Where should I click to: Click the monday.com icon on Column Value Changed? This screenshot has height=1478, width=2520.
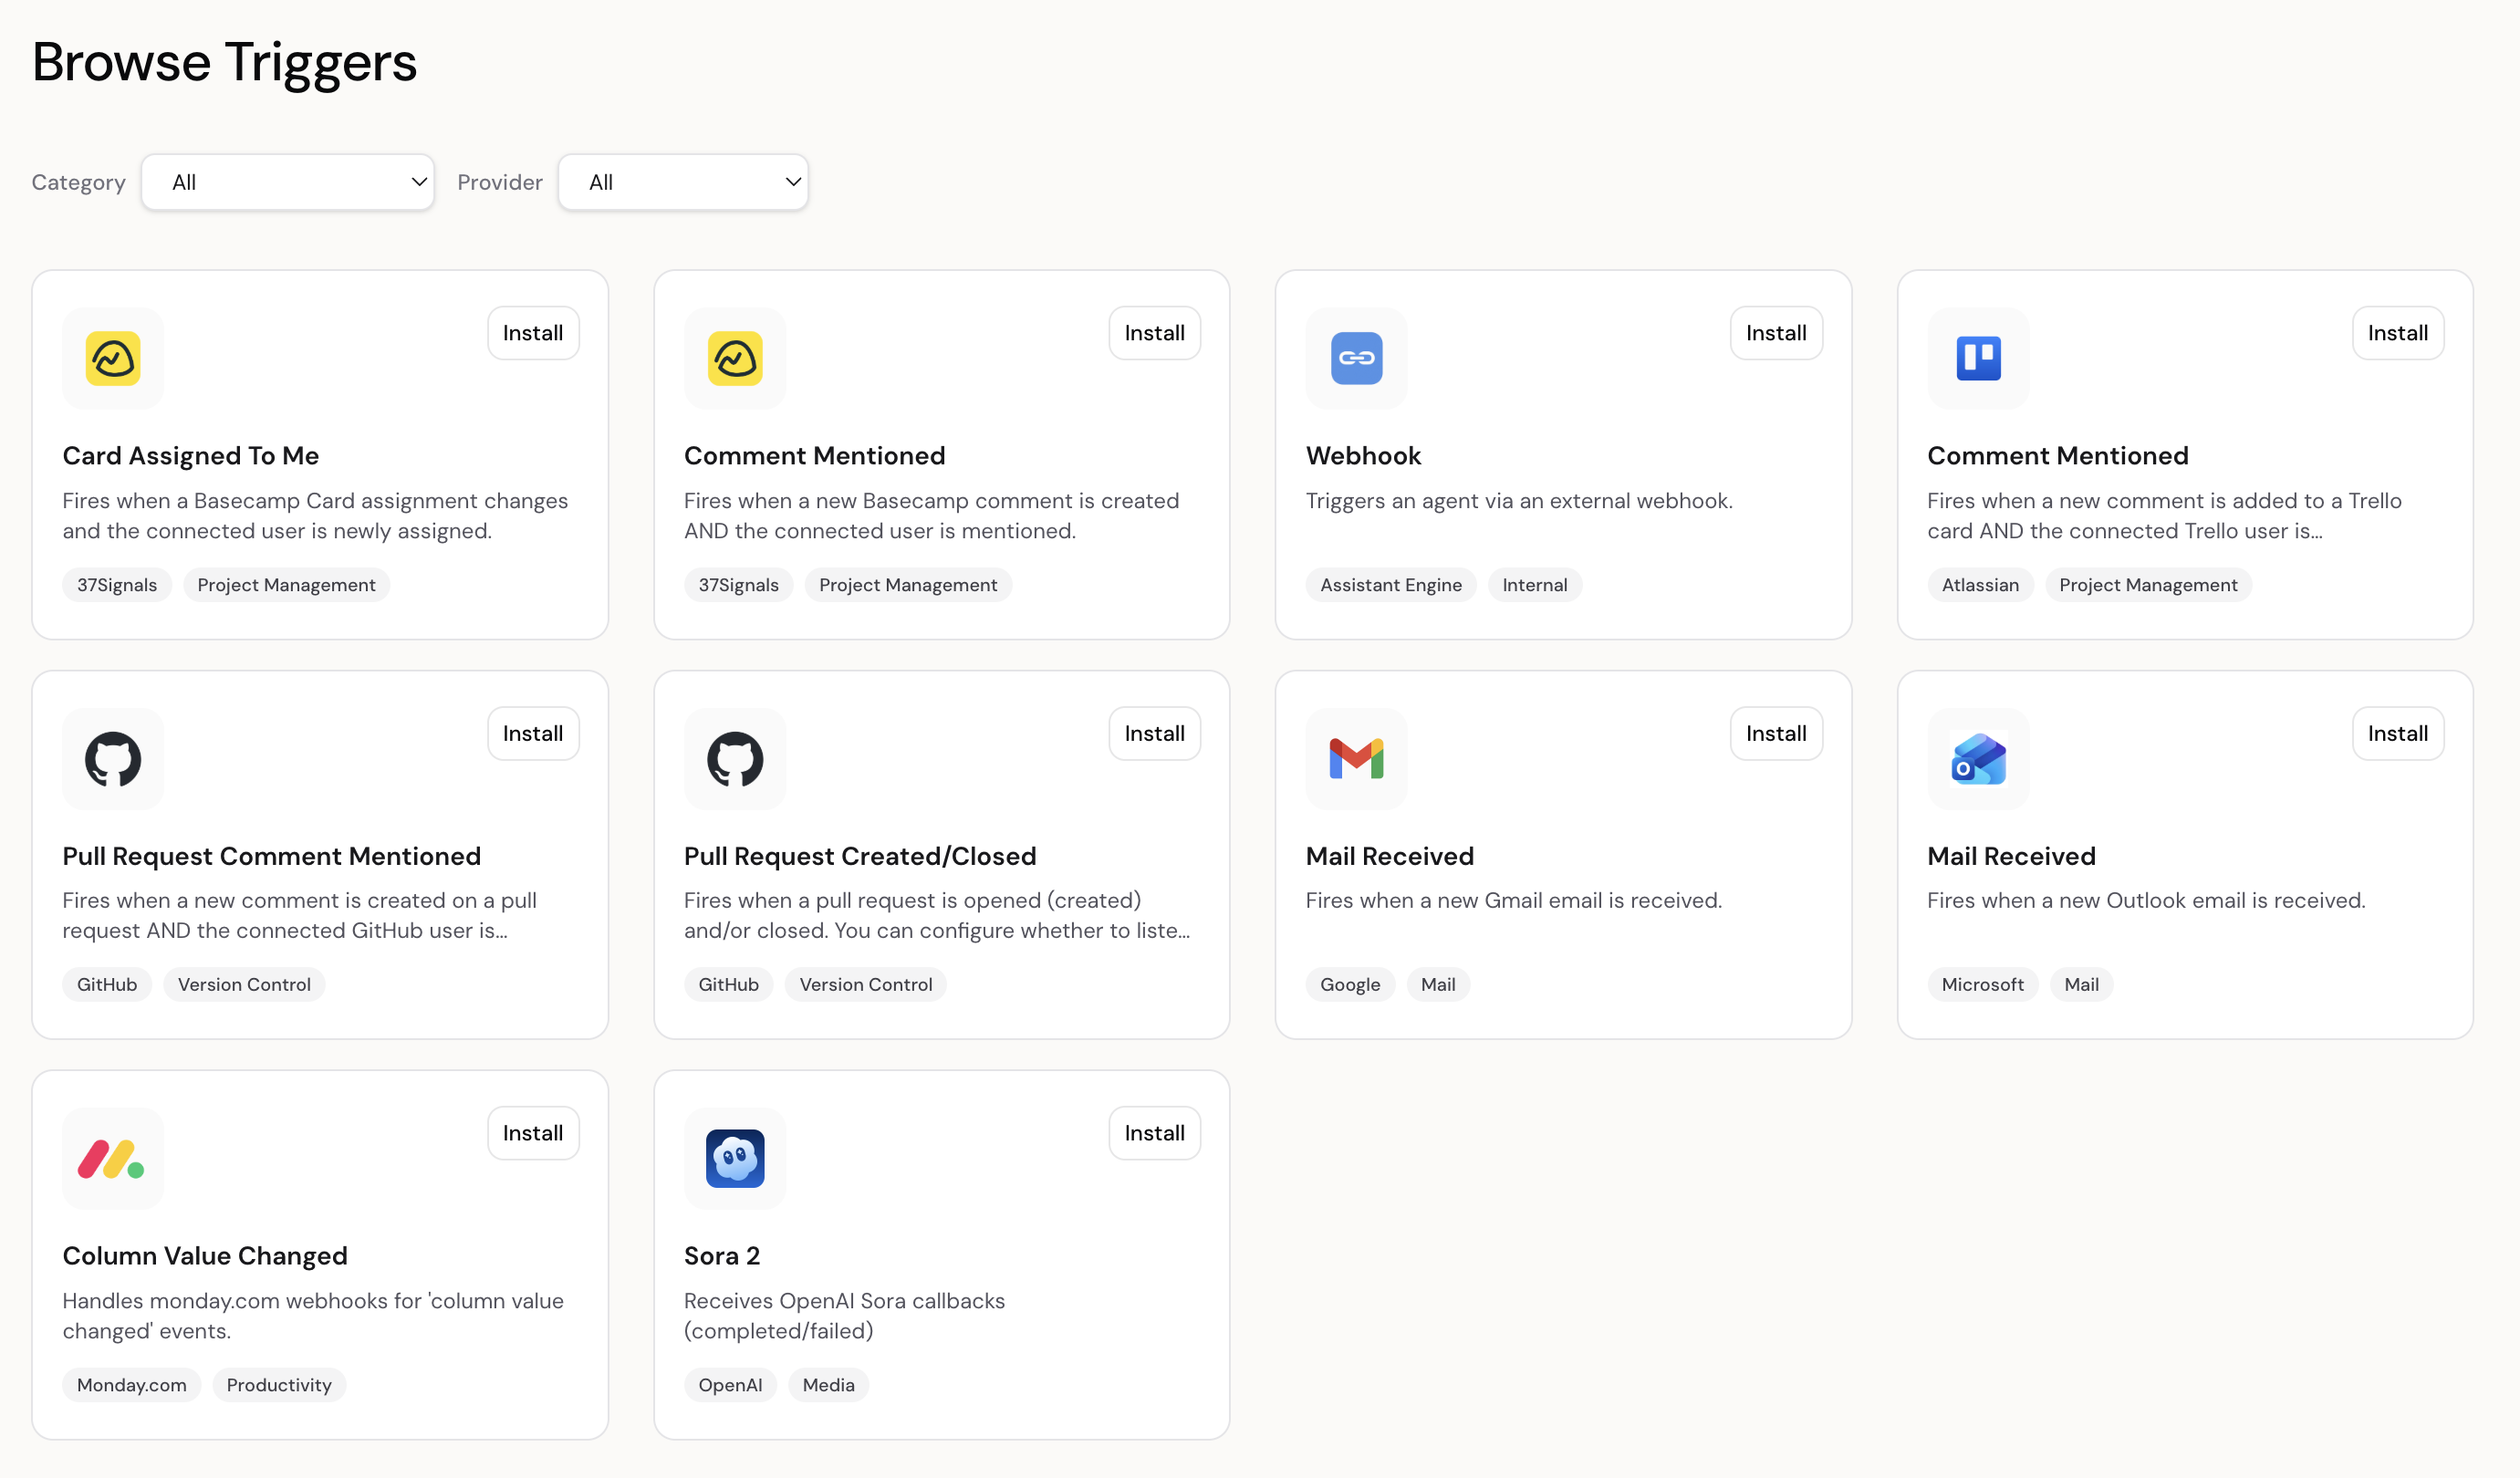(113, 1158)
